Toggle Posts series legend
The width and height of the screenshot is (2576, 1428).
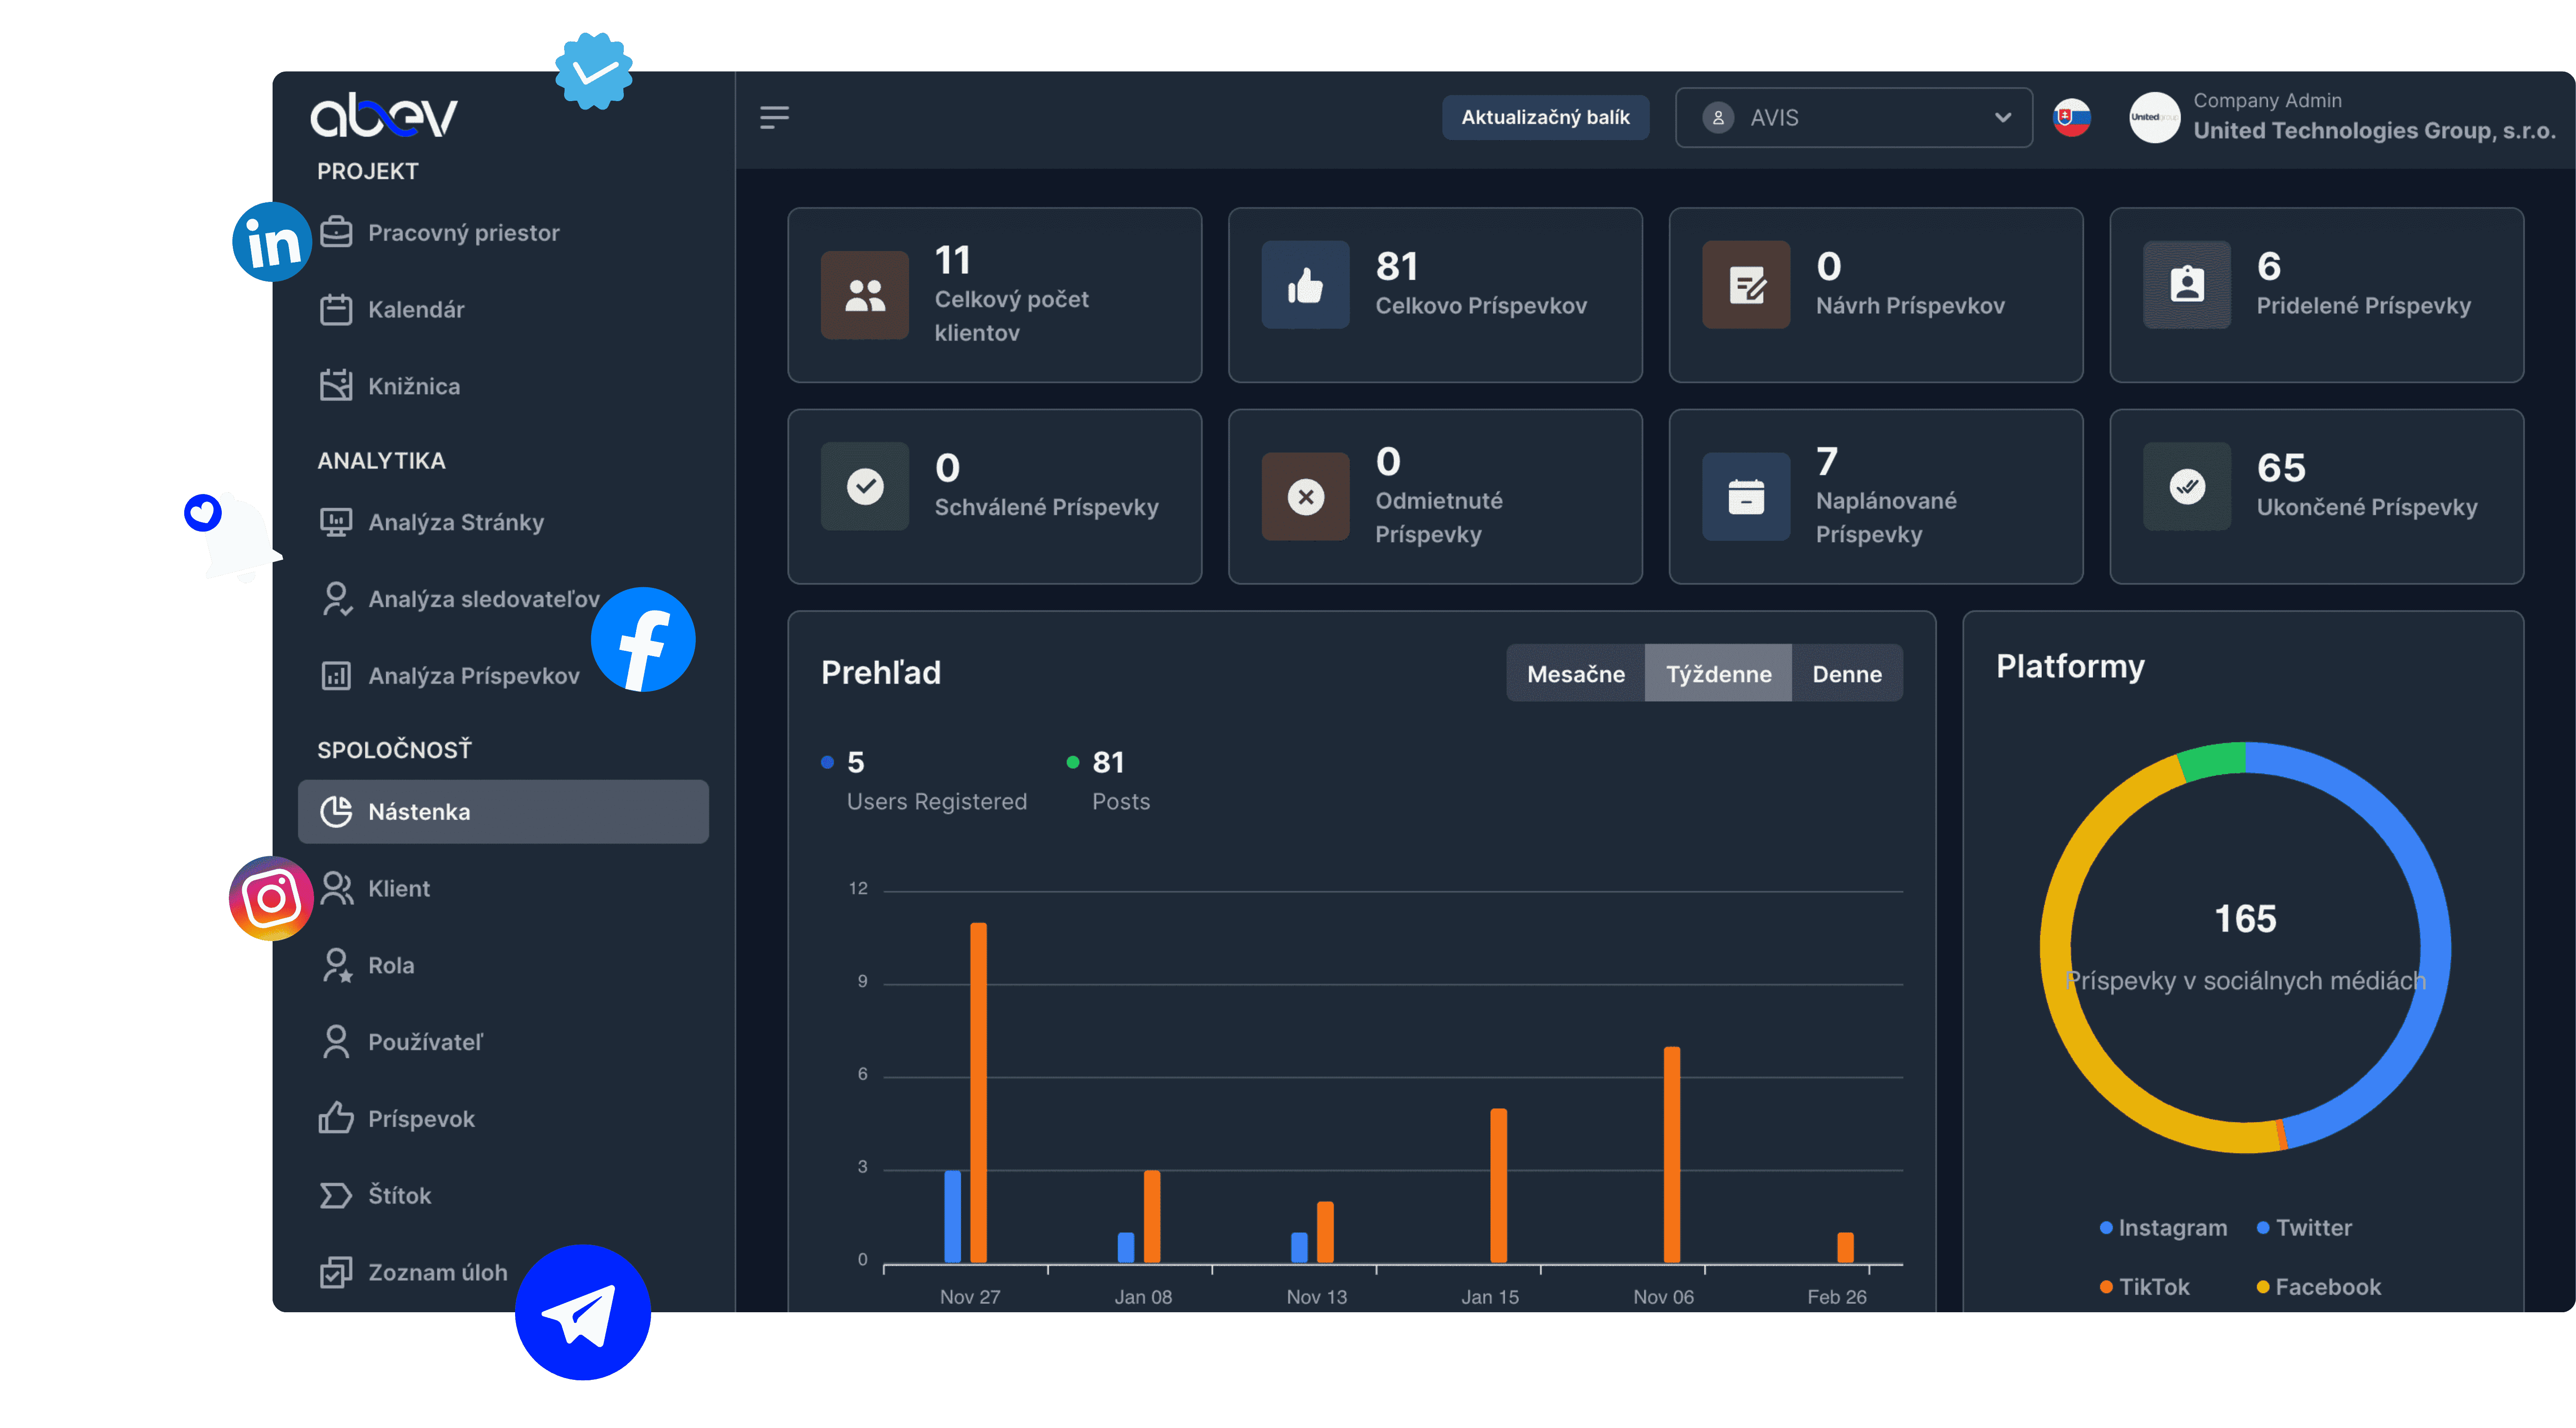click(1108, 781)
